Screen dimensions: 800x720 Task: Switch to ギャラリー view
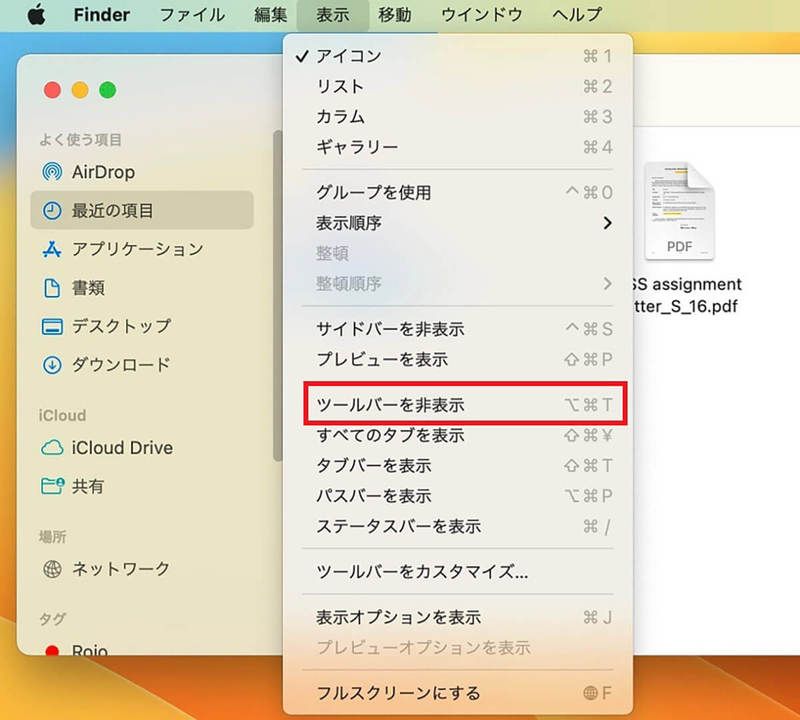pos(458,147)
